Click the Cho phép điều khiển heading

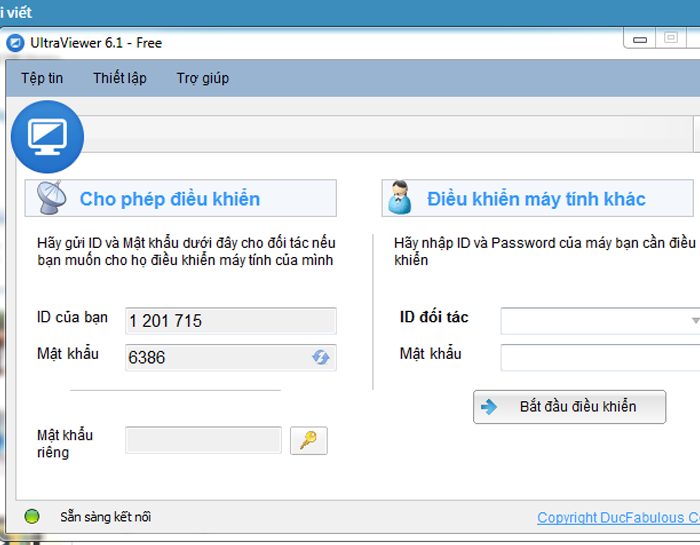[x=170, y=199]
